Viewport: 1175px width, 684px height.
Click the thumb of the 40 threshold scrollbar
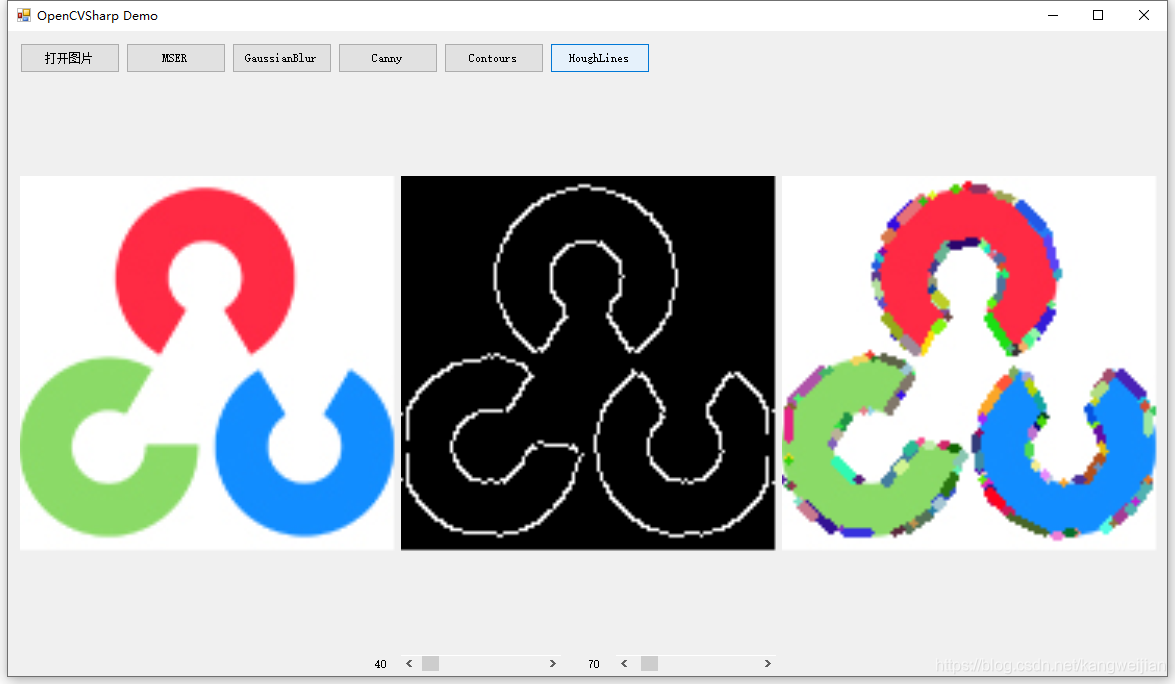point(430,663)
